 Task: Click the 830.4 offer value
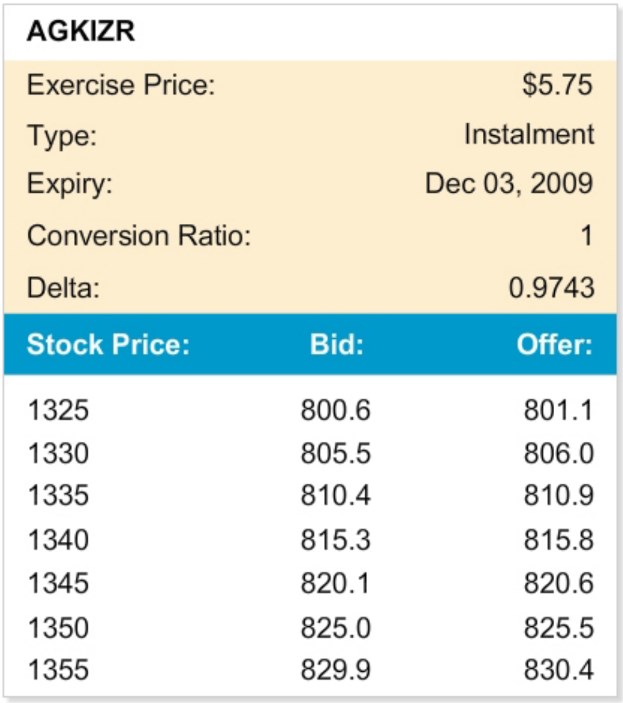coord(558,671)
